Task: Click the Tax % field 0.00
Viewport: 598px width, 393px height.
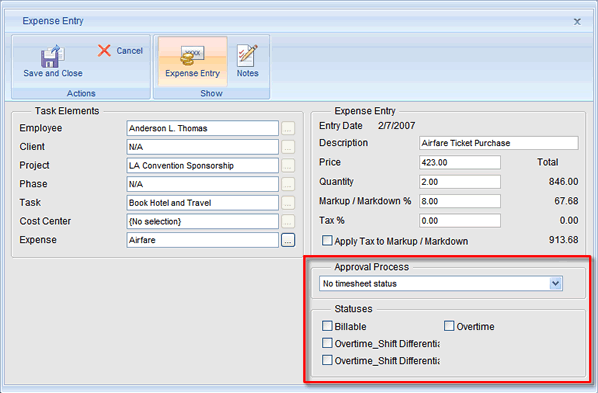Action: (460, 221)
